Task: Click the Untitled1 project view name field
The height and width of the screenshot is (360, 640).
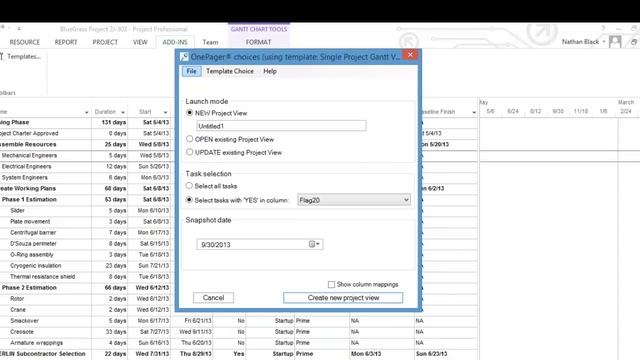Action: pyautogui.click(x=281, y=126)
